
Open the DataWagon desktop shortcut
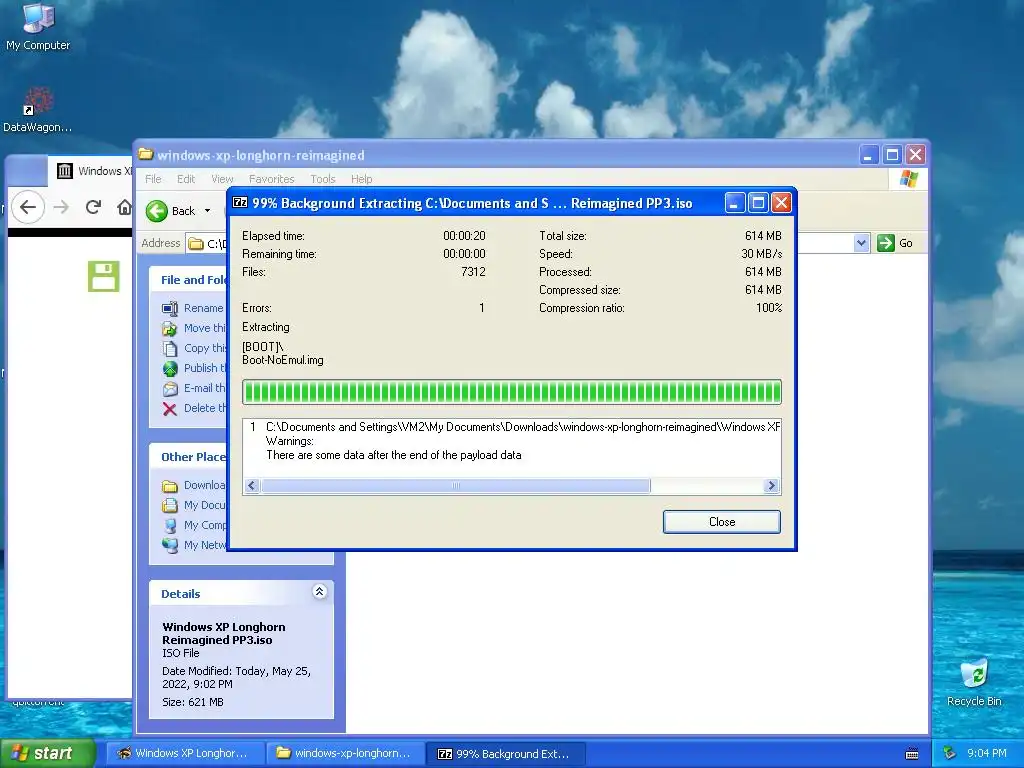37,110
